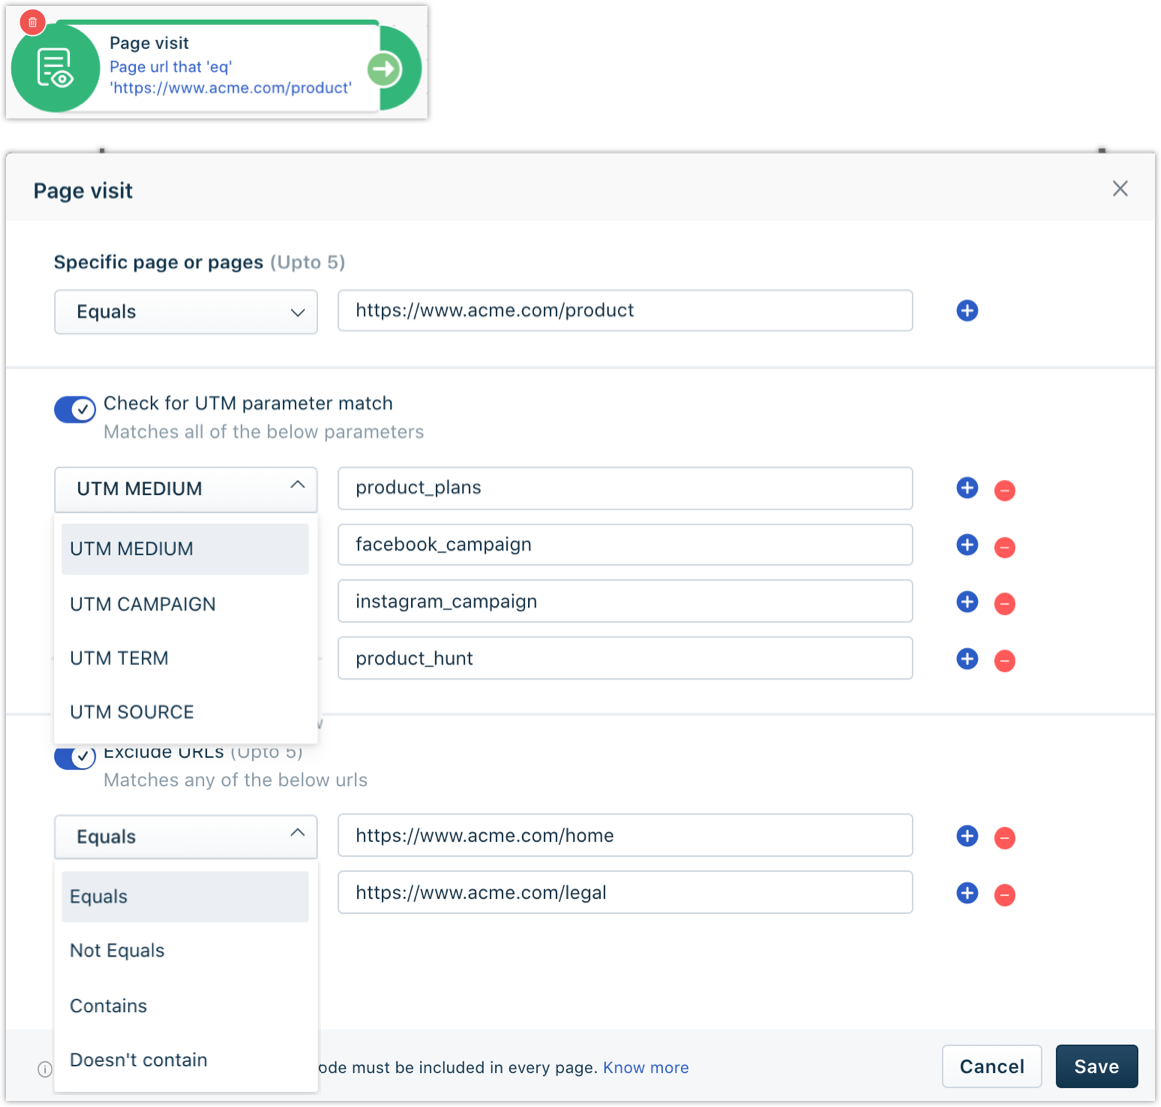Choose Equals option in exclude list
Image resolution: width=1161 pixels, height=1107 pixels.
[185, 897]
